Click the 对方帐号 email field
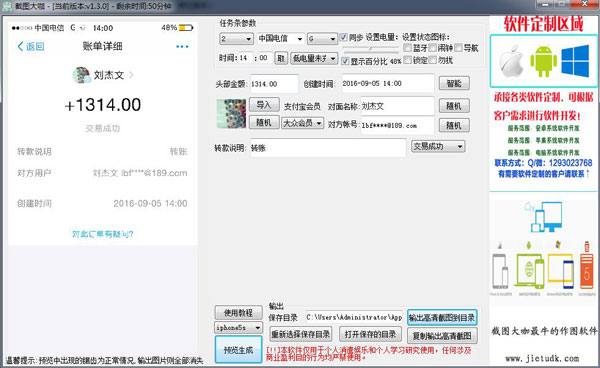600x368 pixels. [397, 125]
